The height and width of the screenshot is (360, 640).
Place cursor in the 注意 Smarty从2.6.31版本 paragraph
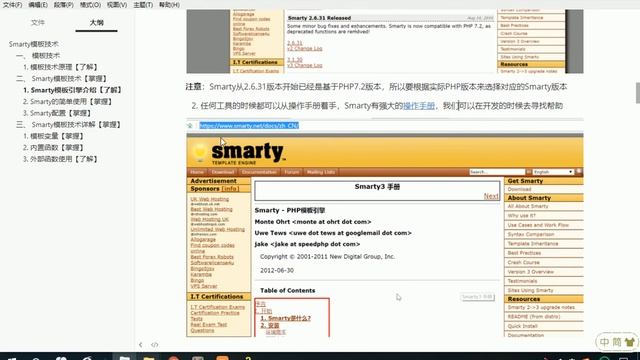pos(376,87)
